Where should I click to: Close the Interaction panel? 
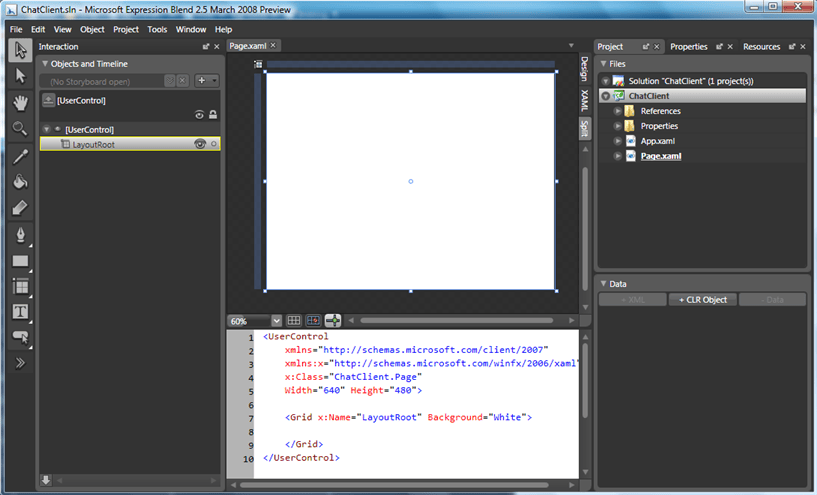pyautogui.click(x=217, y=47)
